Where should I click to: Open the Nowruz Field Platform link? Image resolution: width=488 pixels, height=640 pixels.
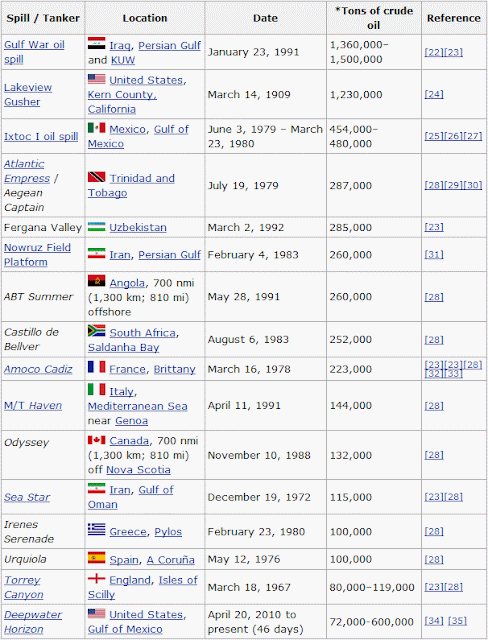(37, 255)
